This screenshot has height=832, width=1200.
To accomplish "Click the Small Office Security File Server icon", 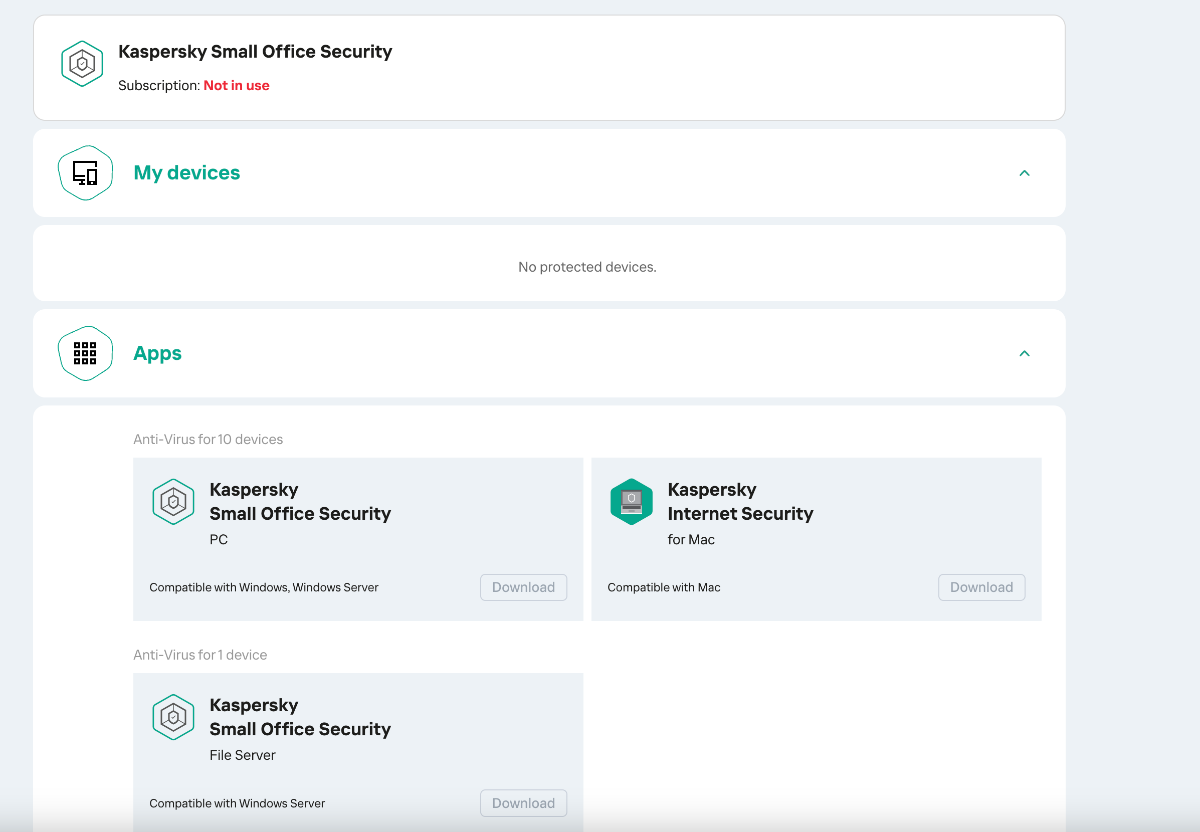I will click(x=173, y=717).
